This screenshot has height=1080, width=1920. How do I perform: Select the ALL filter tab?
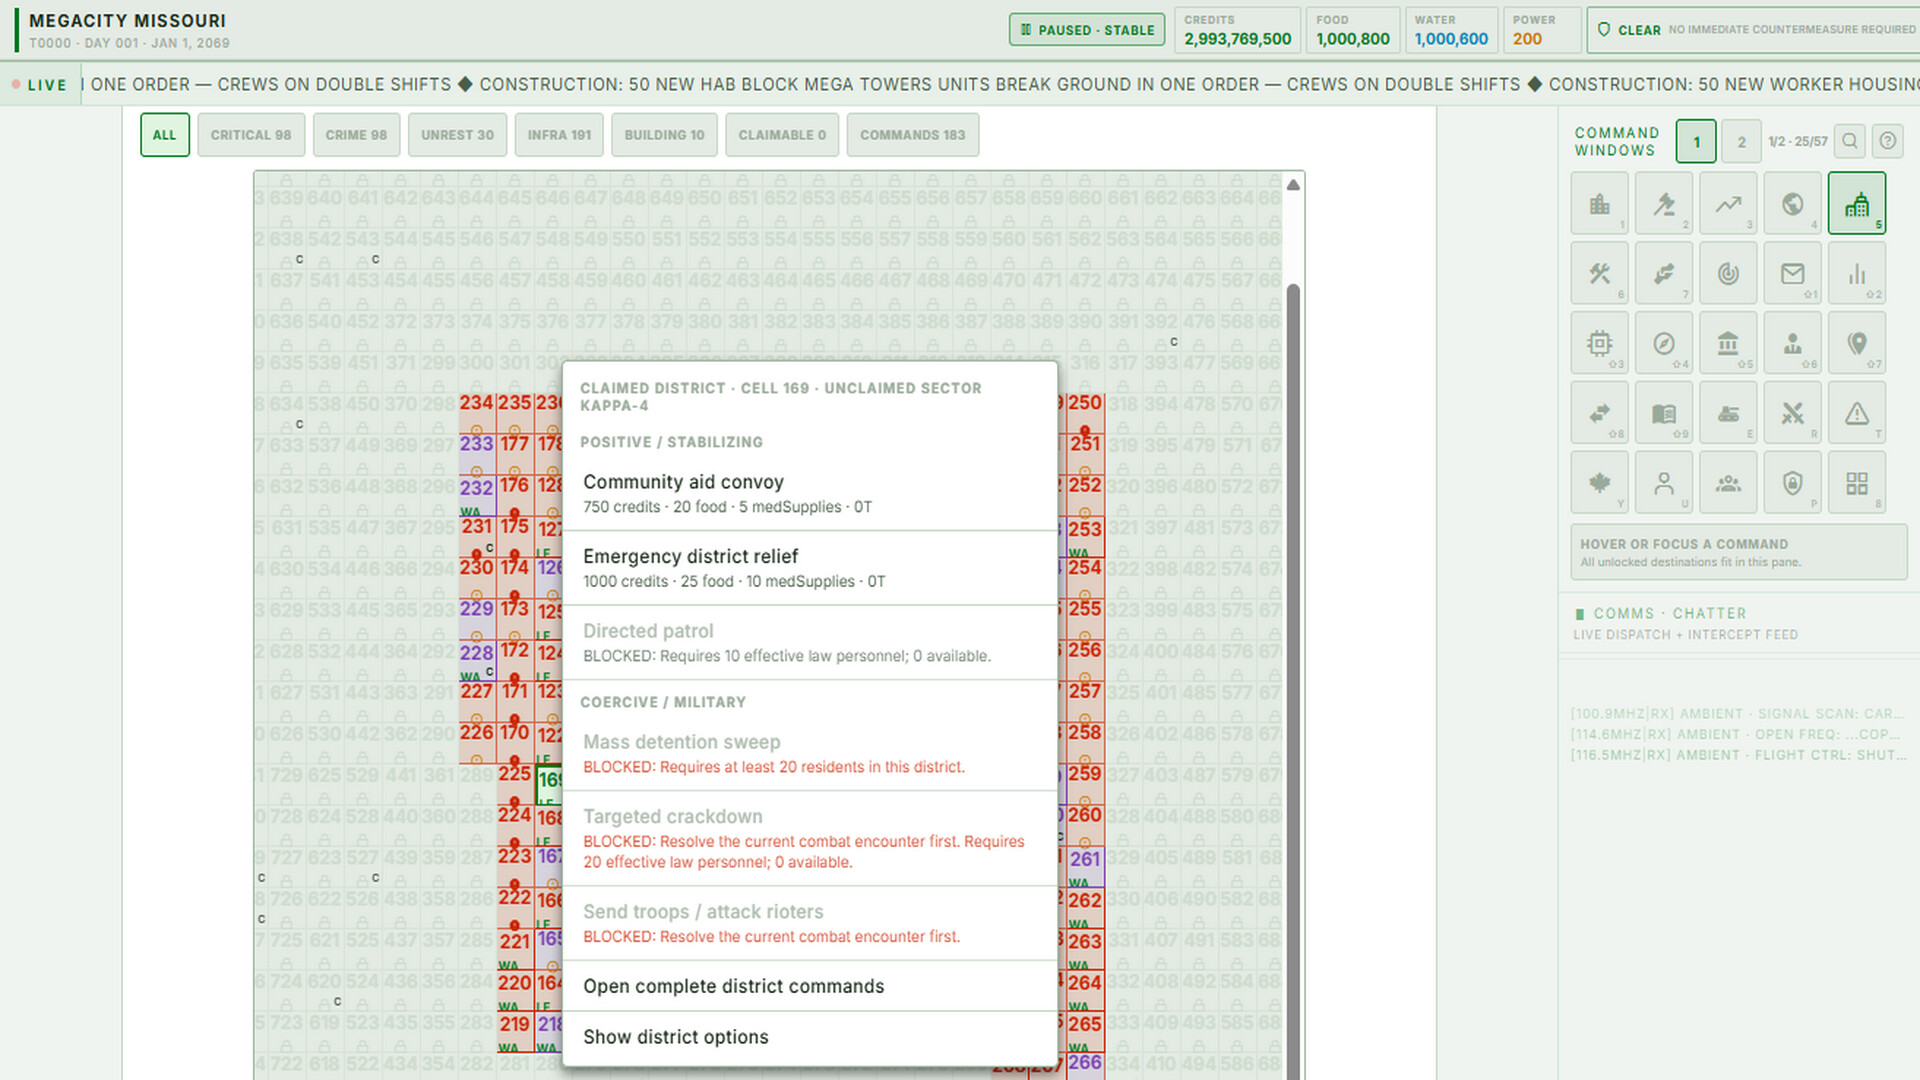pyautogui.click(x=165, y=135)
